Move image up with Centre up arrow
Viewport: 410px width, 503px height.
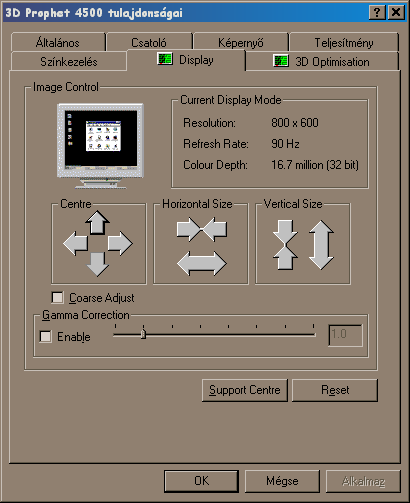[97, 223]
